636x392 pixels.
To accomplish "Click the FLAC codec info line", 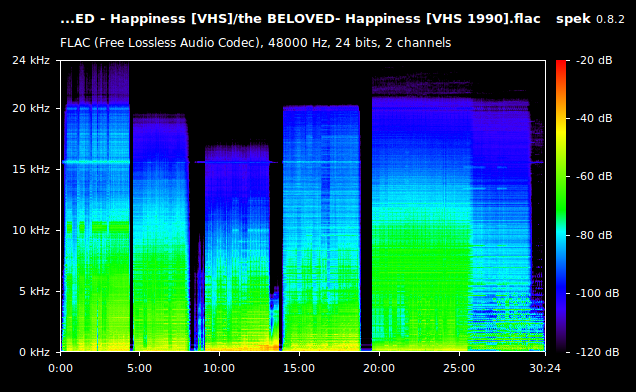I will pos(256,43).
